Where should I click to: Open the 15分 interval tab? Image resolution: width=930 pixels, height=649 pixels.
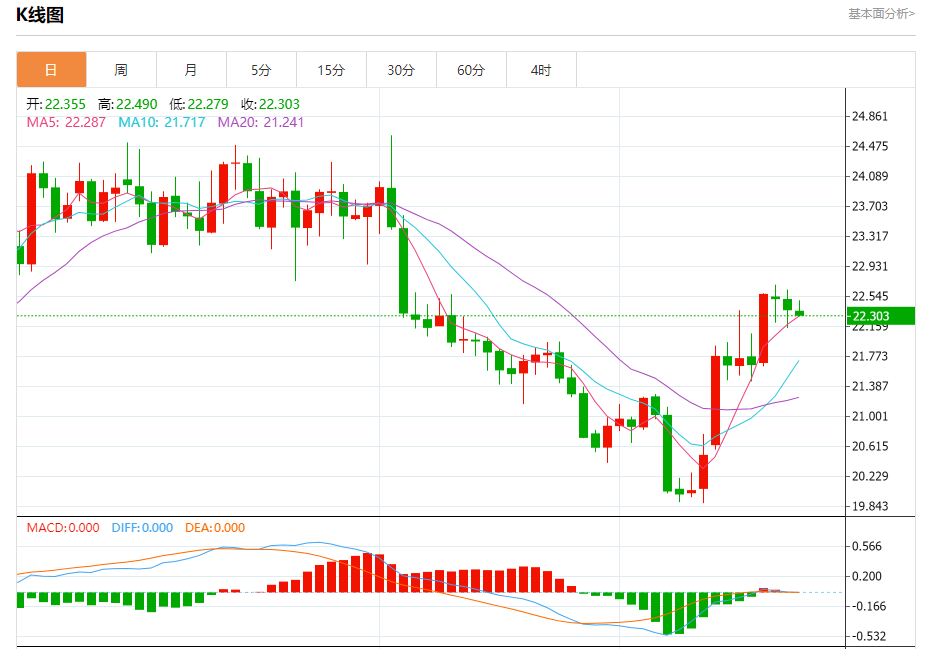coord(331,70)
